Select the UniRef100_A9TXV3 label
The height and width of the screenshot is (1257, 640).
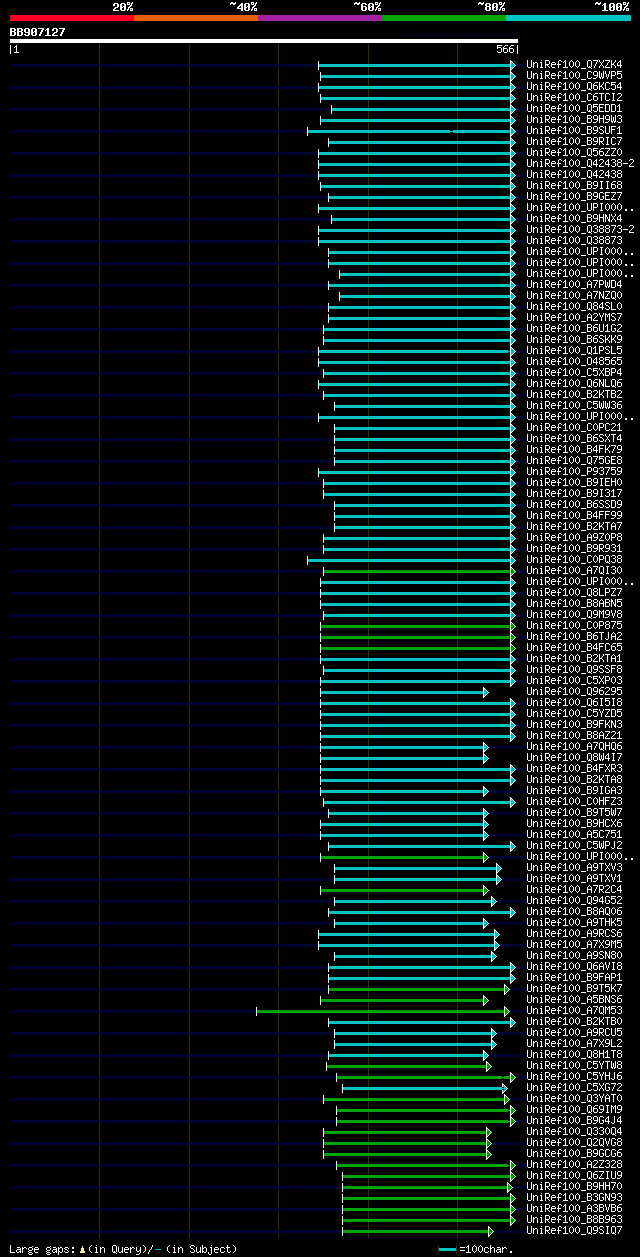pos(574,868)
